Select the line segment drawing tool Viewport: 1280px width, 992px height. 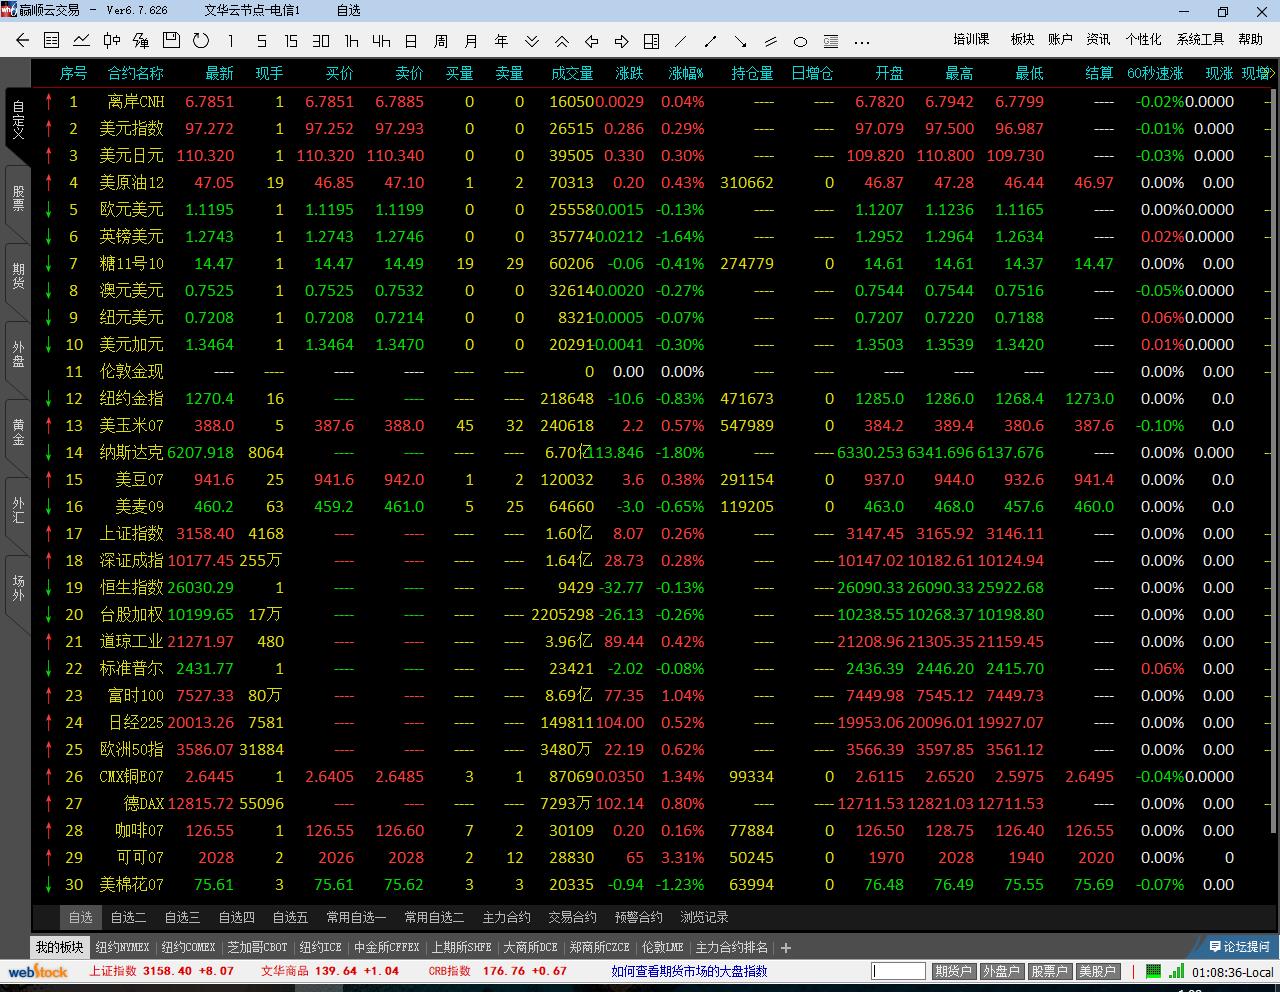(711, 41)
